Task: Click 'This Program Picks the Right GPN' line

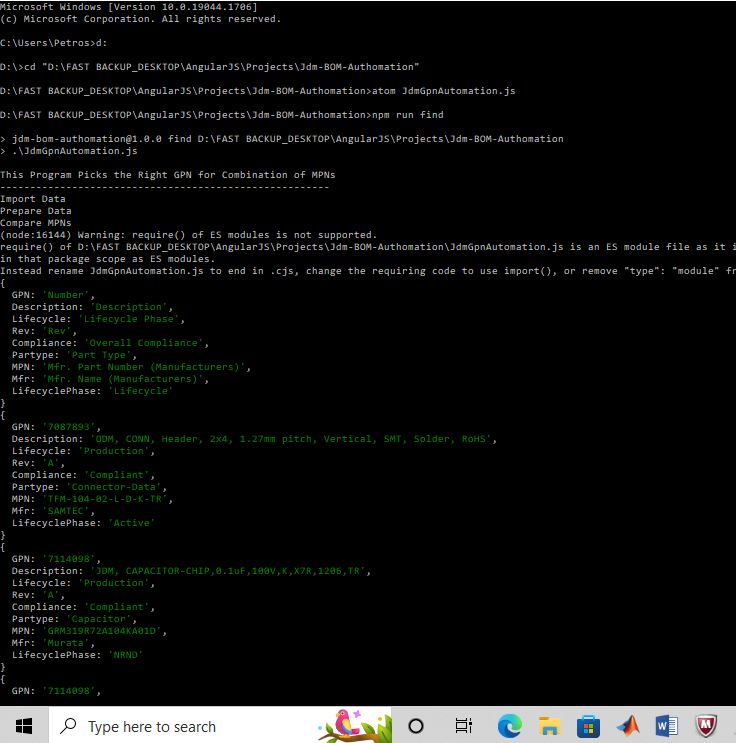Action: click(x=168, y=175)
